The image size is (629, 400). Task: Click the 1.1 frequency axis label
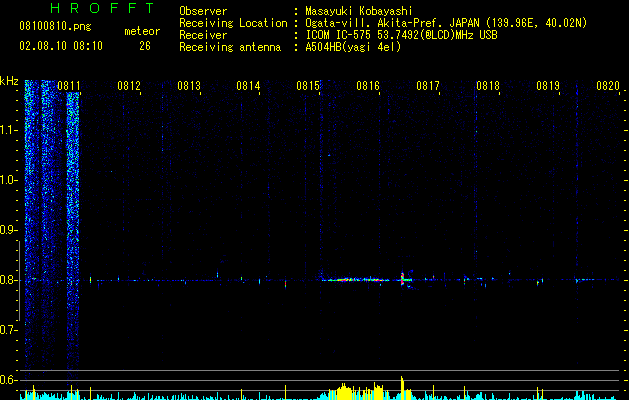coord(8,130)
